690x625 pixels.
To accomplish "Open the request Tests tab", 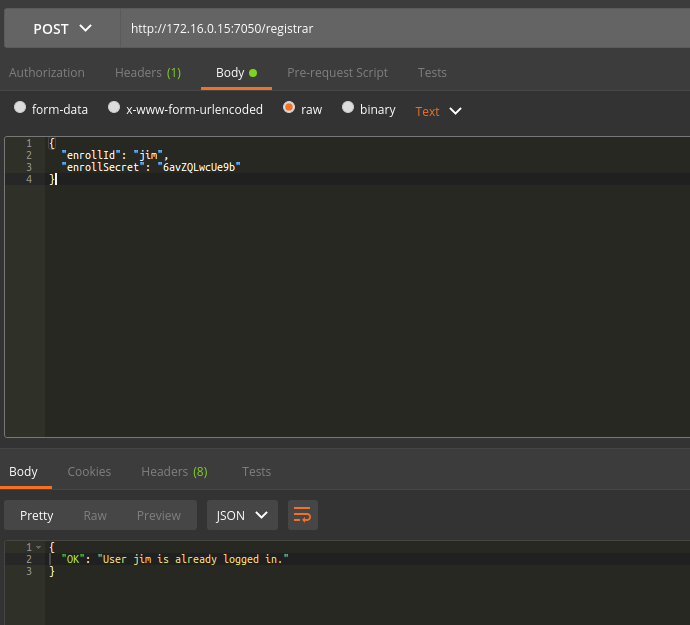I will (x=432, y=73).
